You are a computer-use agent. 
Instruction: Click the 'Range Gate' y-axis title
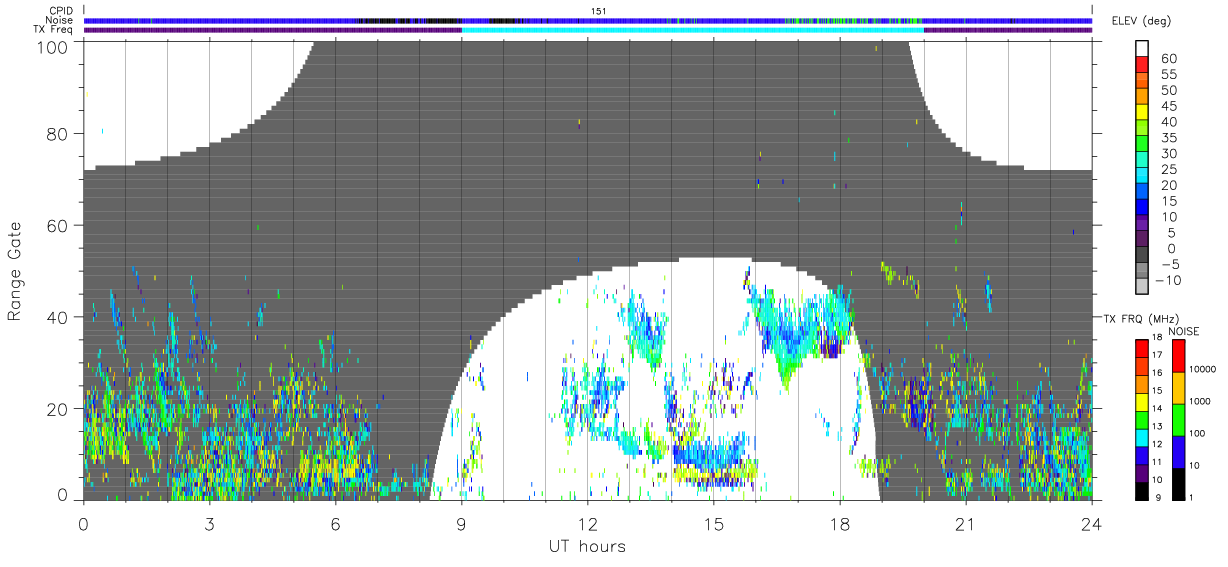pos(15,271)
